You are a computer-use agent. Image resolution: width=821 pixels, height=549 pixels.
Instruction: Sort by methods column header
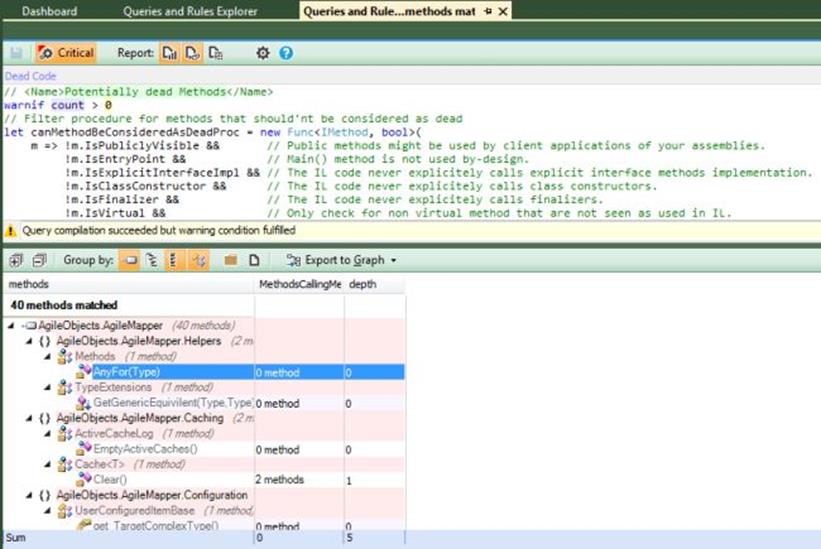pos(129,284)
